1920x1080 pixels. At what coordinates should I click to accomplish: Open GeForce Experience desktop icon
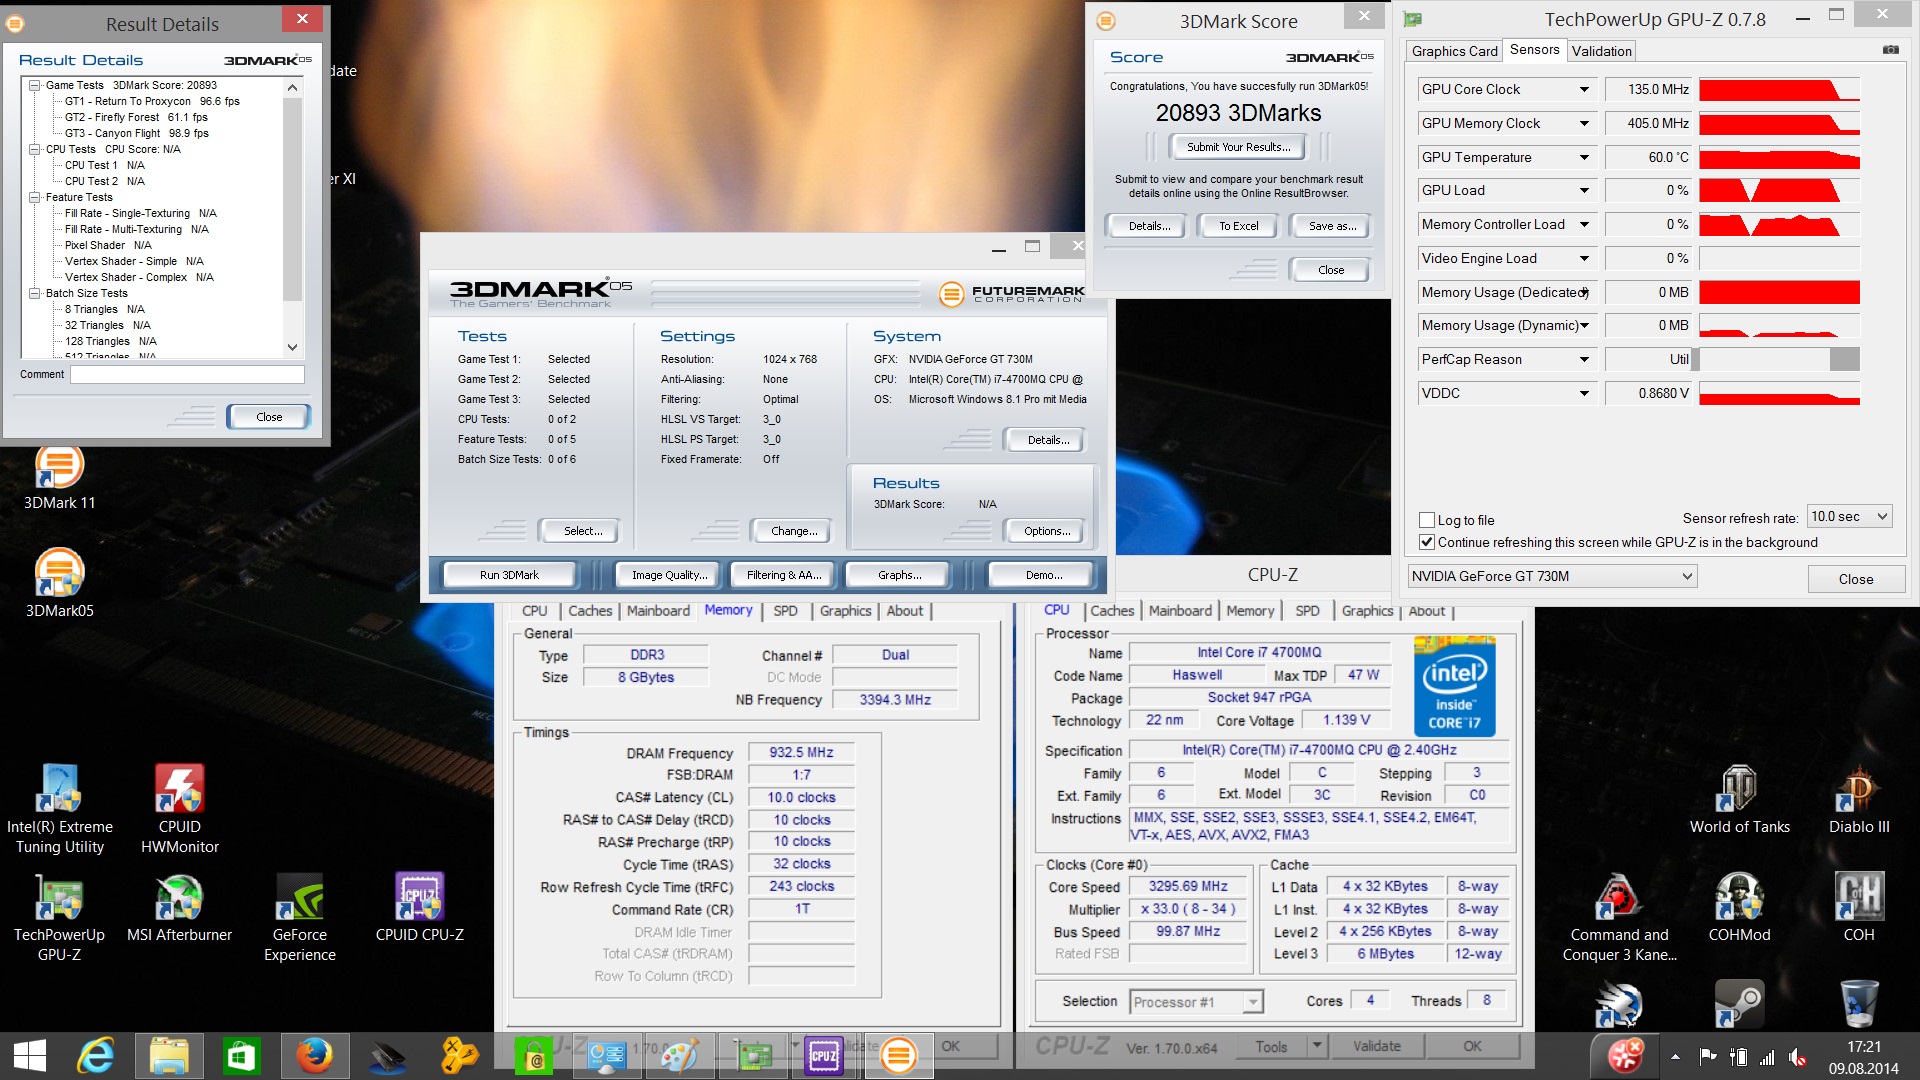tap(299, 916)
